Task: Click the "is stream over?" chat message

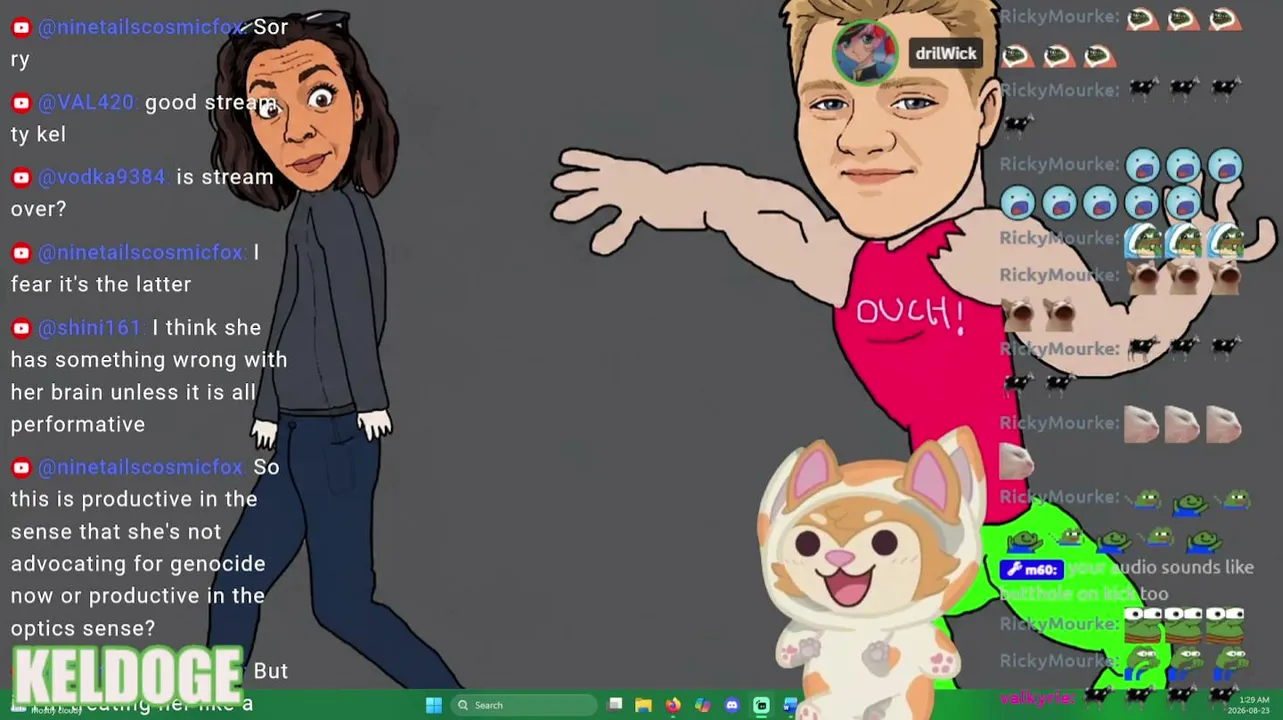Action: tap(142, 193)
